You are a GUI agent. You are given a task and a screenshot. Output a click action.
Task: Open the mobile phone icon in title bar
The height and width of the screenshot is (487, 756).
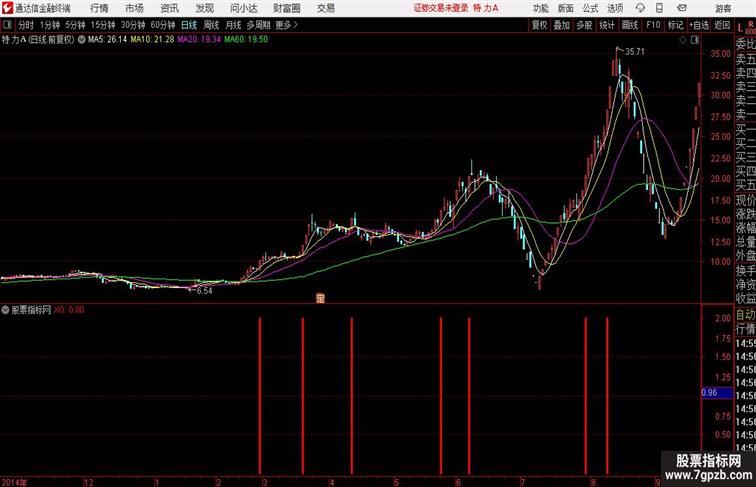pos(659,8)
